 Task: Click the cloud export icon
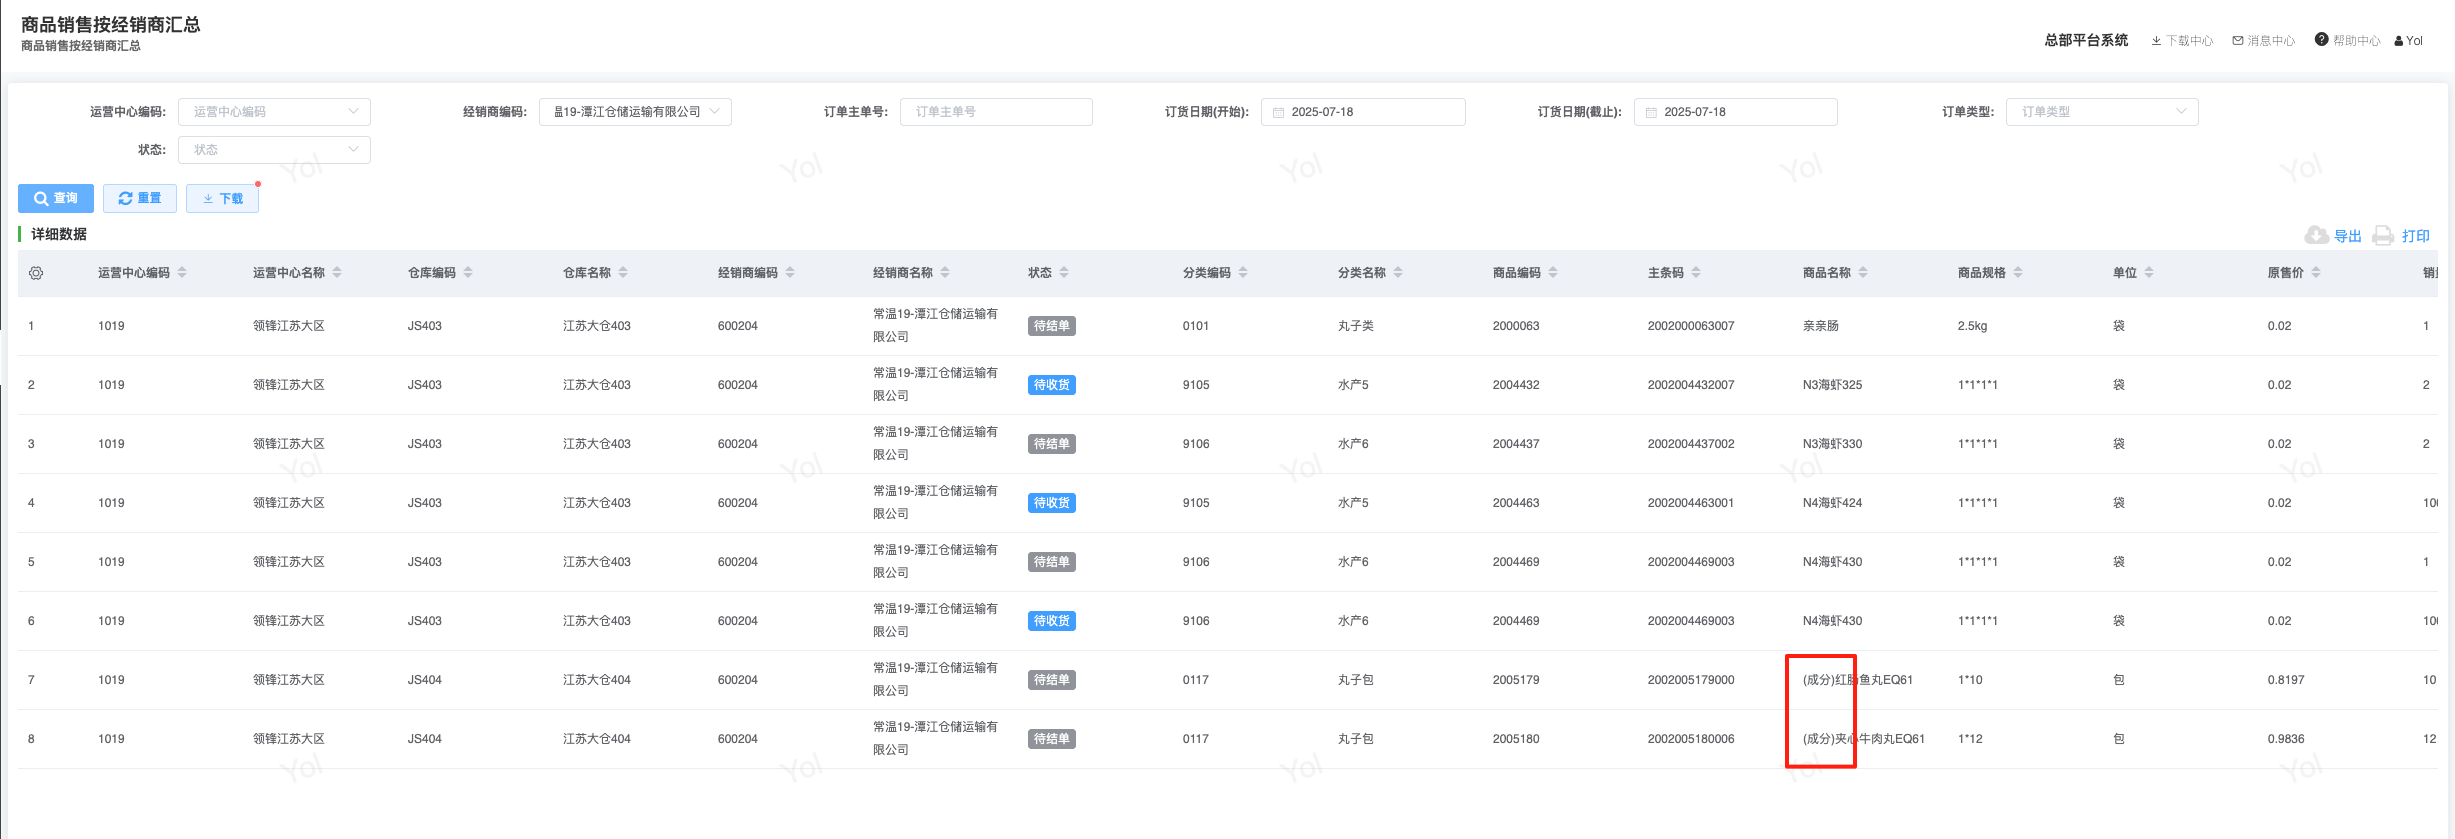click(2316, 235)
